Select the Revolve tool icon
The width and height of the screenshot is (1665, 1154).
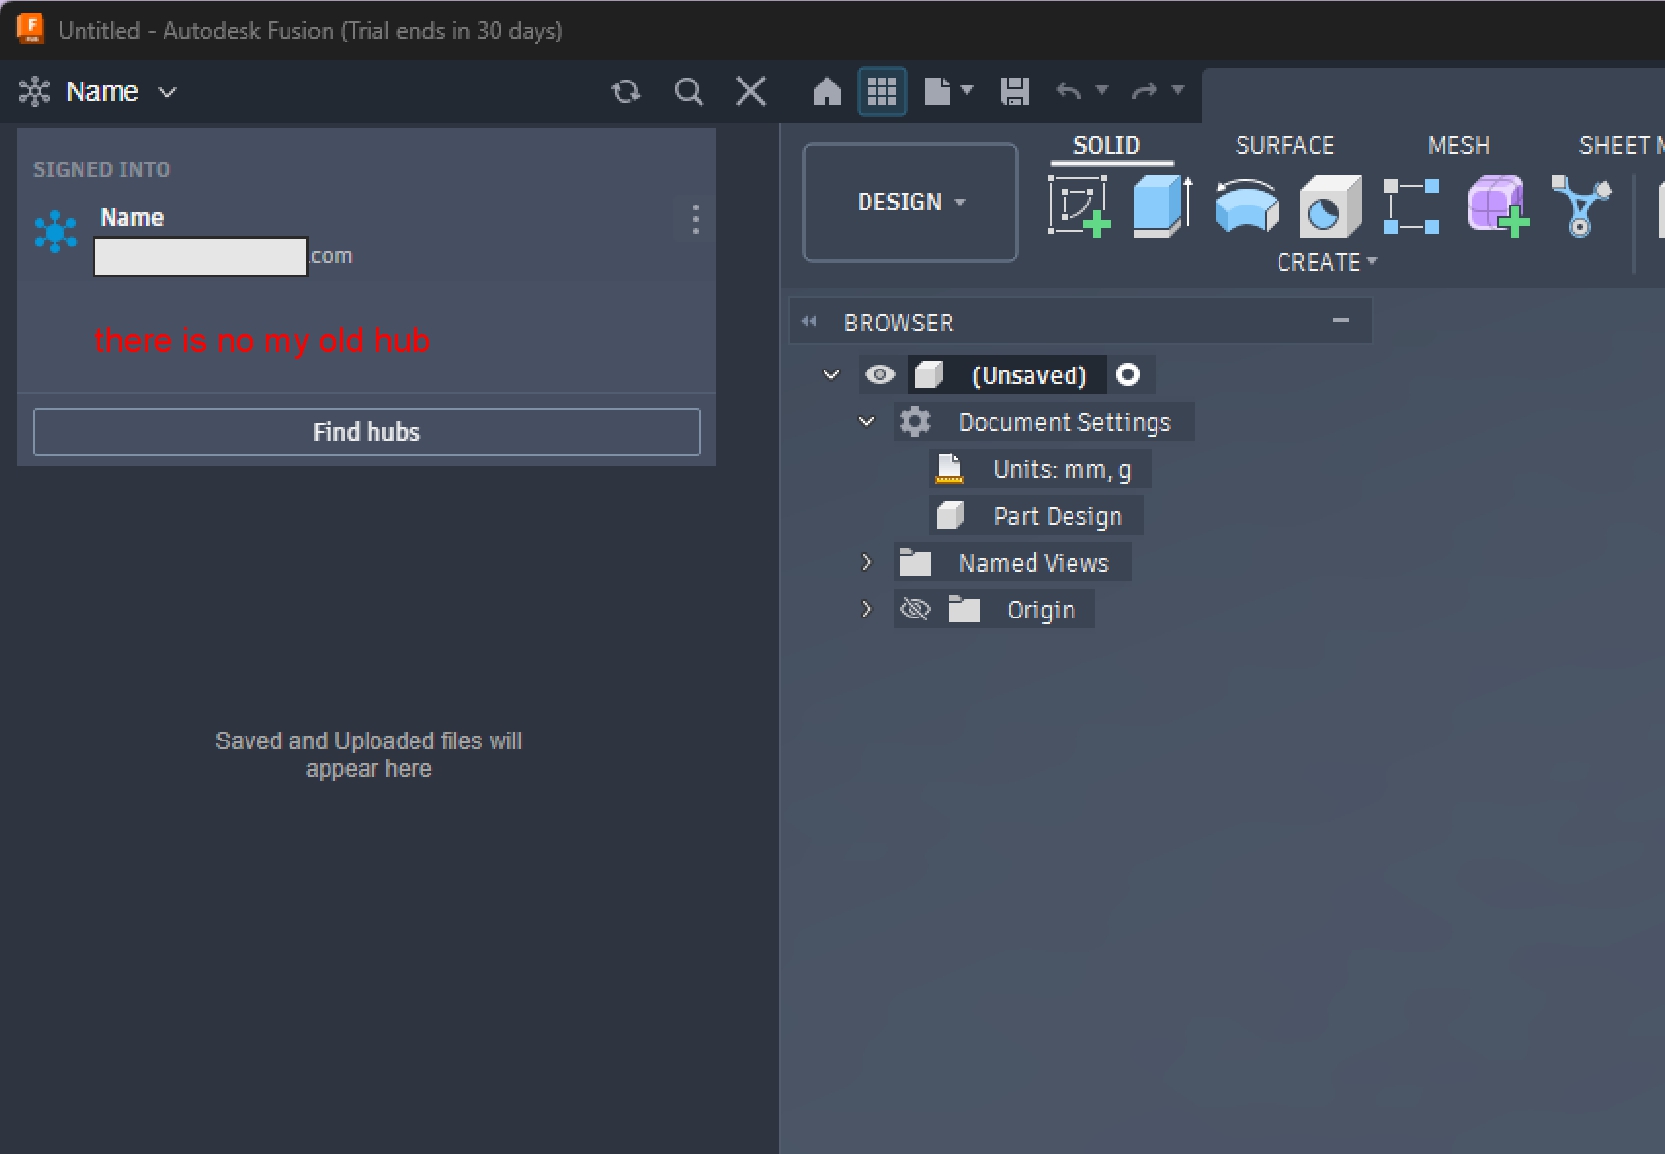pyautogui.click(x=1246, y=206)
